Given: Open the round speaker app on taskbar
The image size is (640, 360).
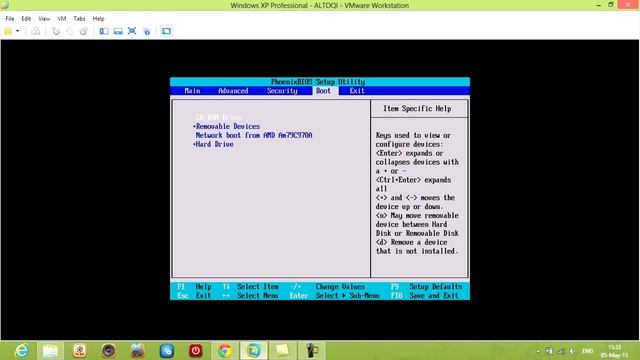Looking at the screenshot, I should (x=109, y=351).
